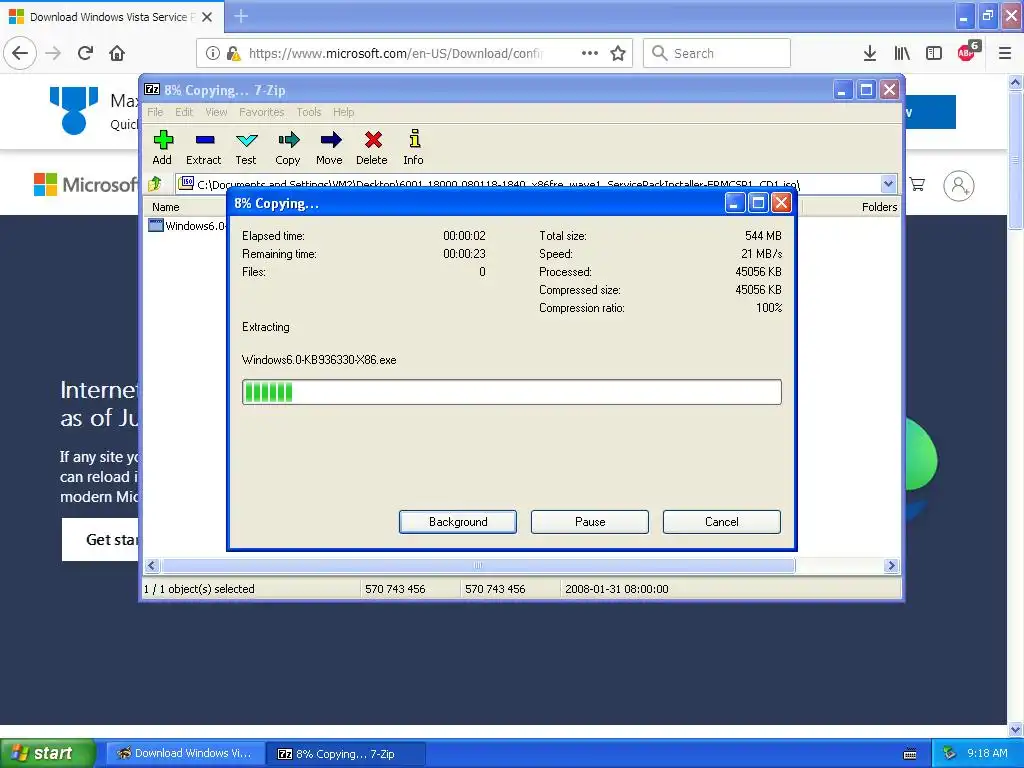Screen dimensions: 1024x768
Task: Open a new Firefox tab
Action: click(241, 16)
